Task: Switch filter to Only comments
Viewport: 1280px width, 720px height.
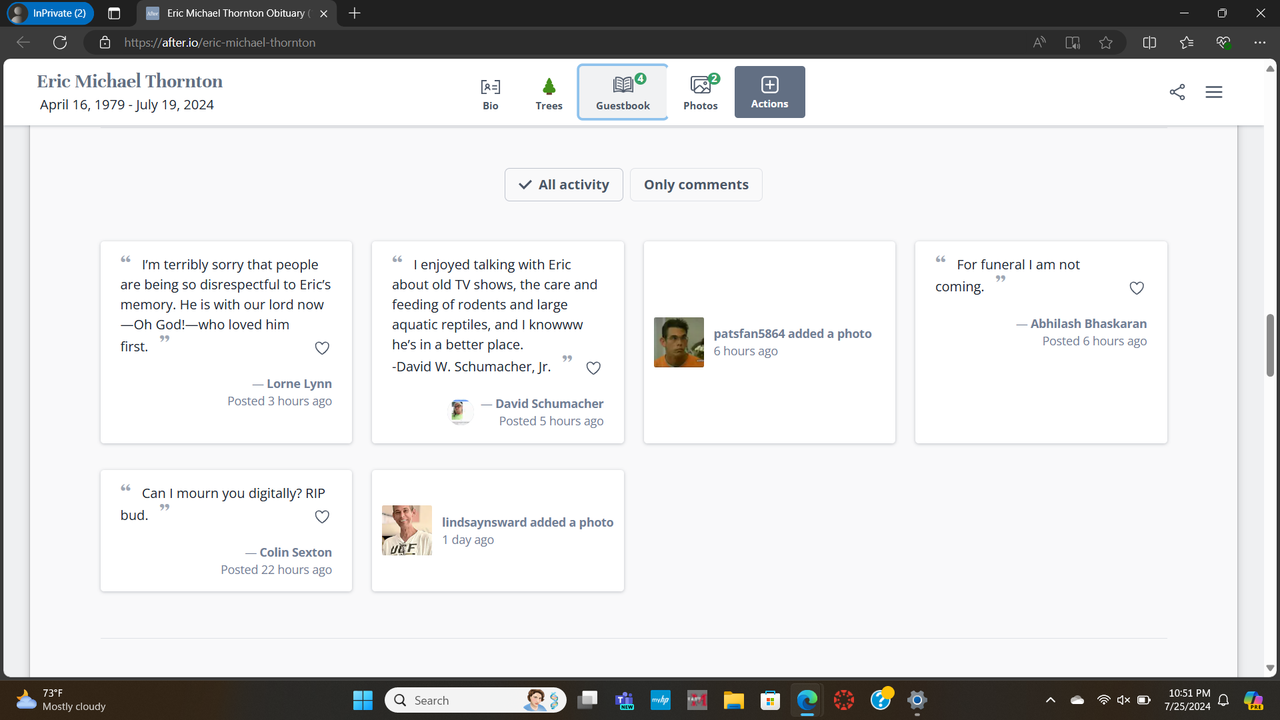Action: (696, 184)
